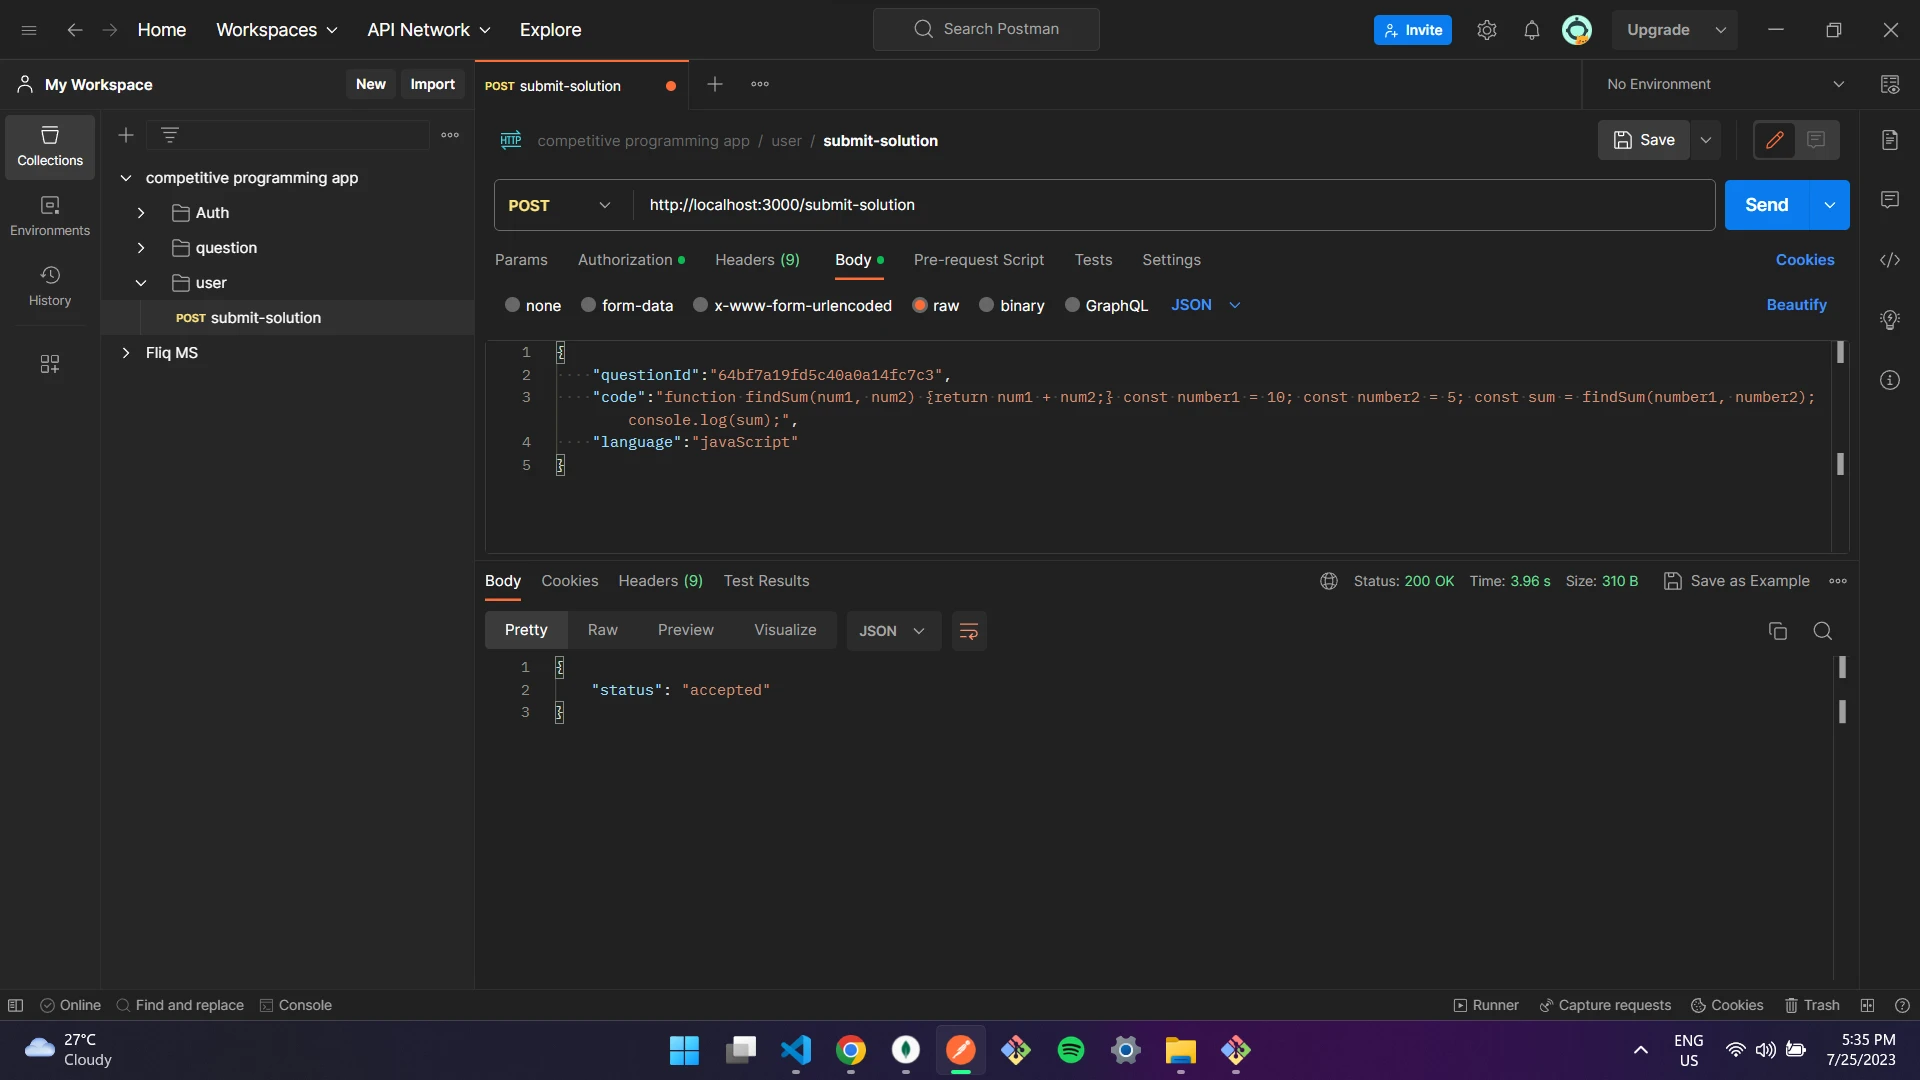Show the Raw response view
Viewport: 1920px width, 1080px height.
[x=603, y=630]
